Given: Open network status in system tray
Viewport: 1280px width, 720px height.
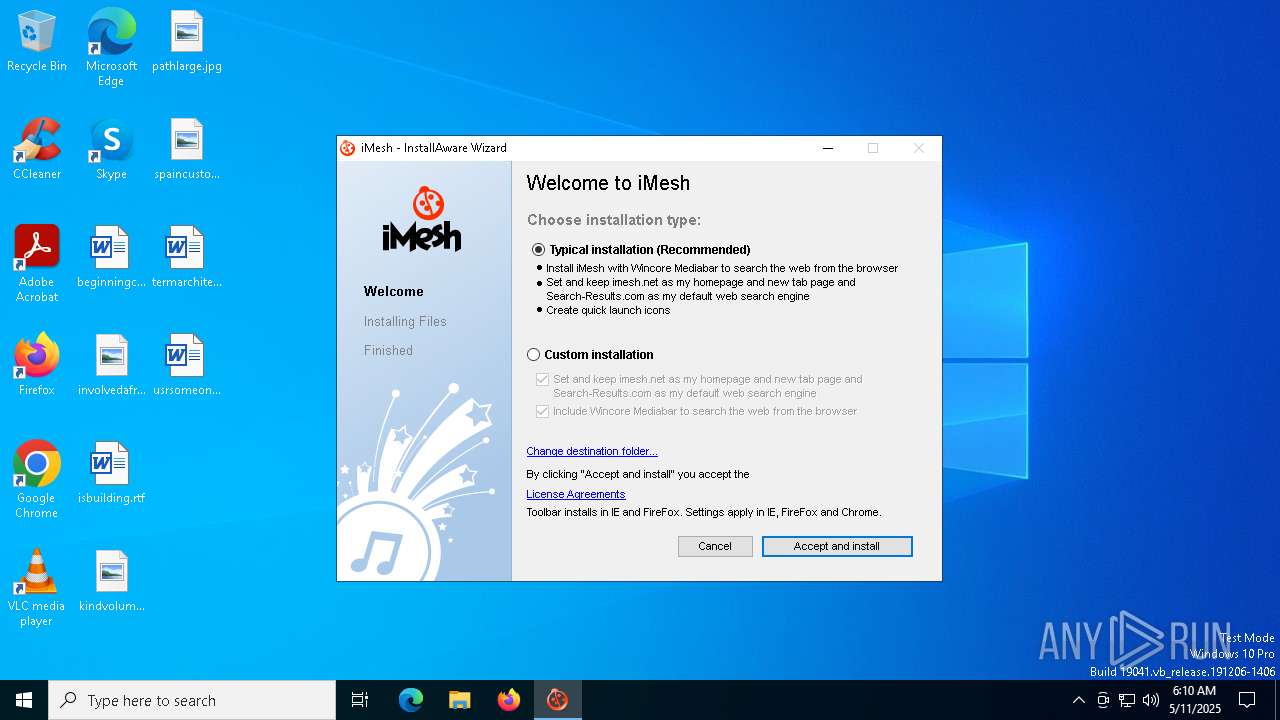Looking at the screenshot, I should pos(1127,700).
